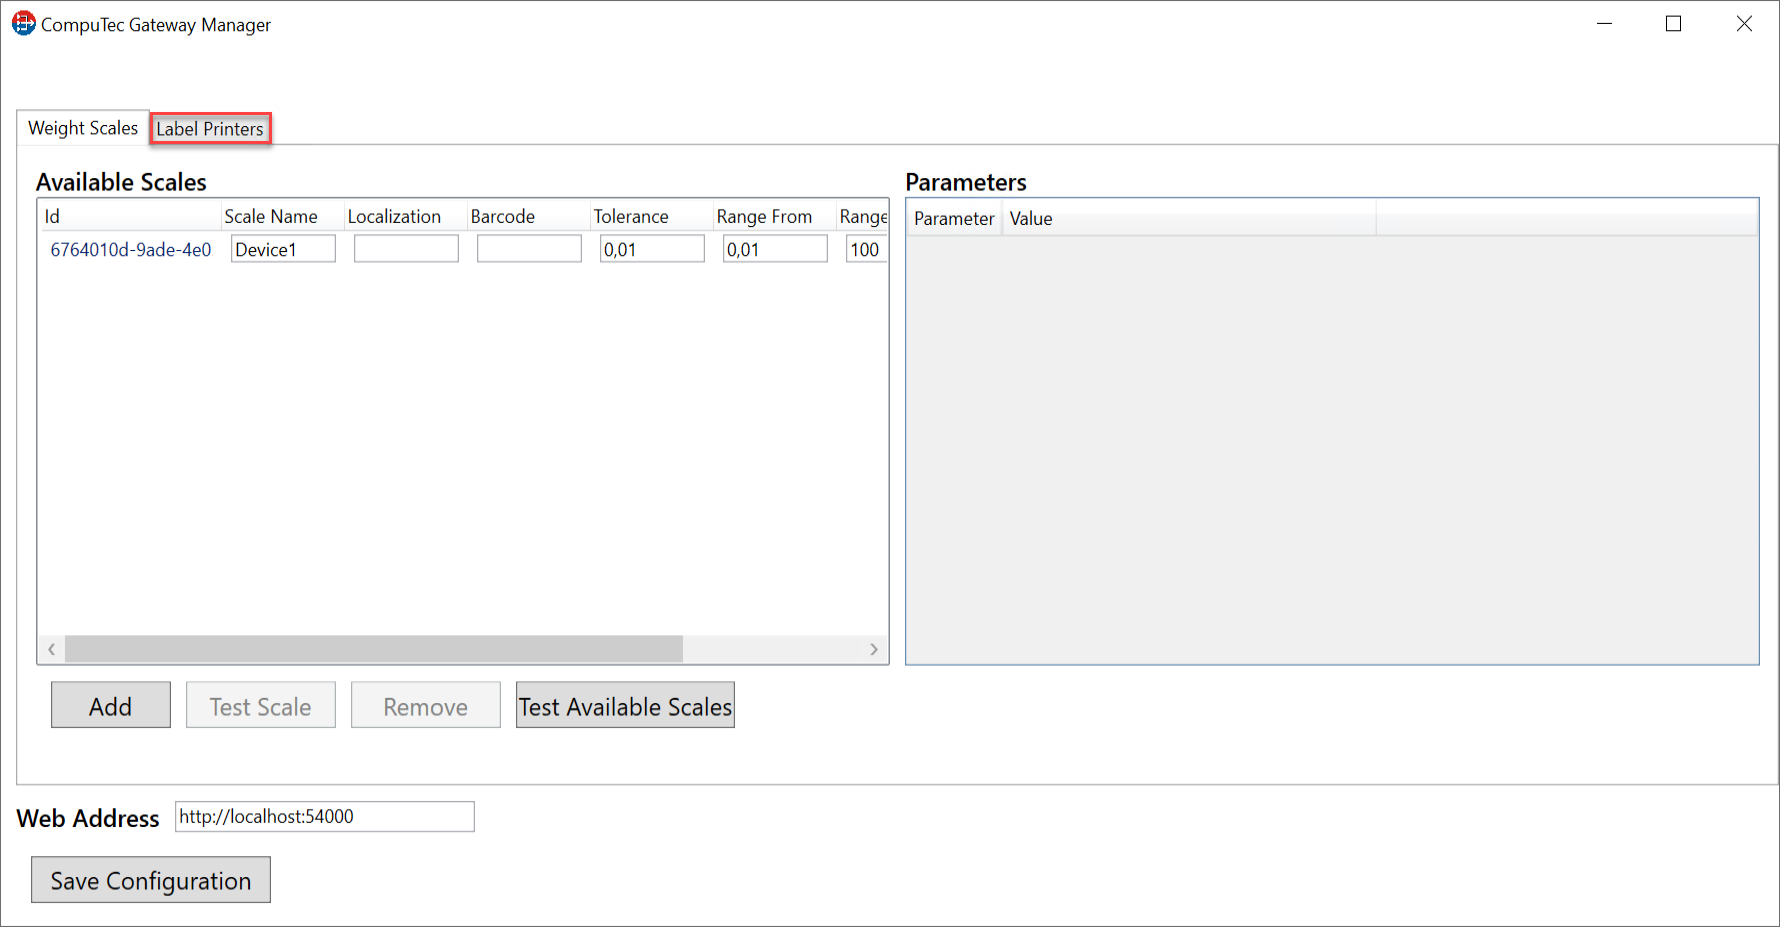This screenshot has height=927, width=1780.
Task: Click the Range From value field
Action: (775, 249)
